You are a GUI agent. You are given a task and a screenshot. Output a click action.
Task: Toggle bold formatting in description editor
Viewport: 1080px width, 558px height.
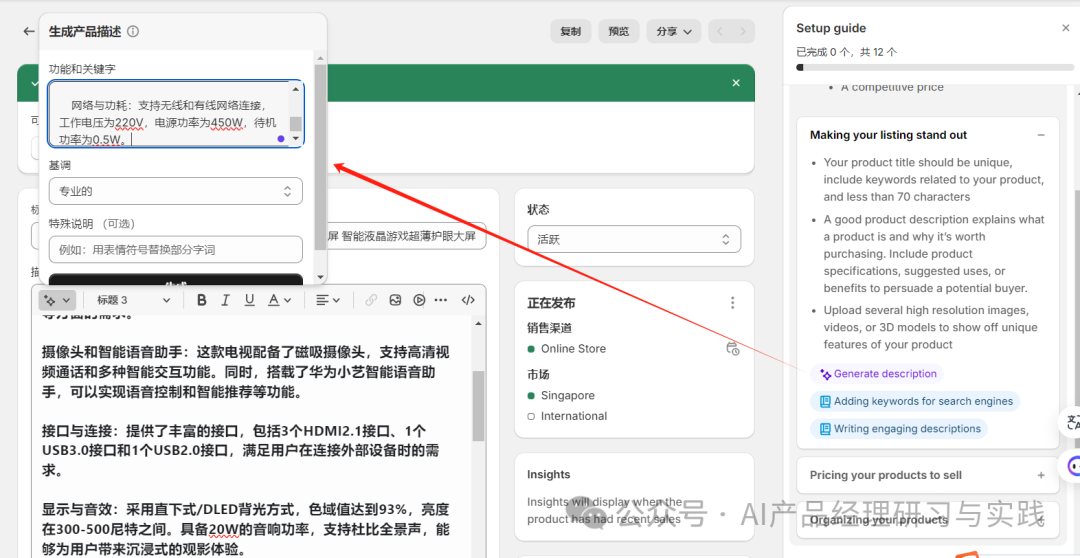pos(201,300)
